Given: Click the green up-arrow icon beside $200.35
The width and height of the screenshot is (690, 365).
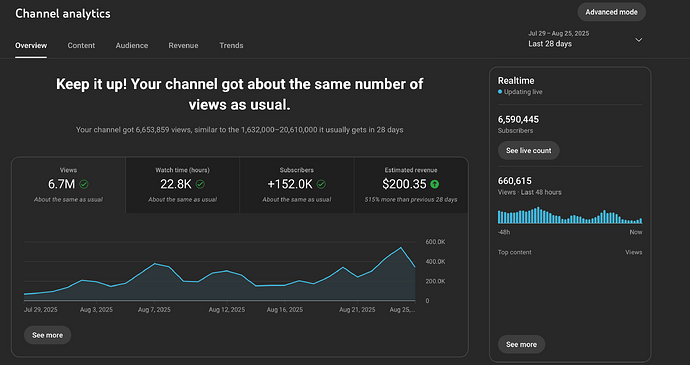Looking at the screenshot, I should click(434, 184).
